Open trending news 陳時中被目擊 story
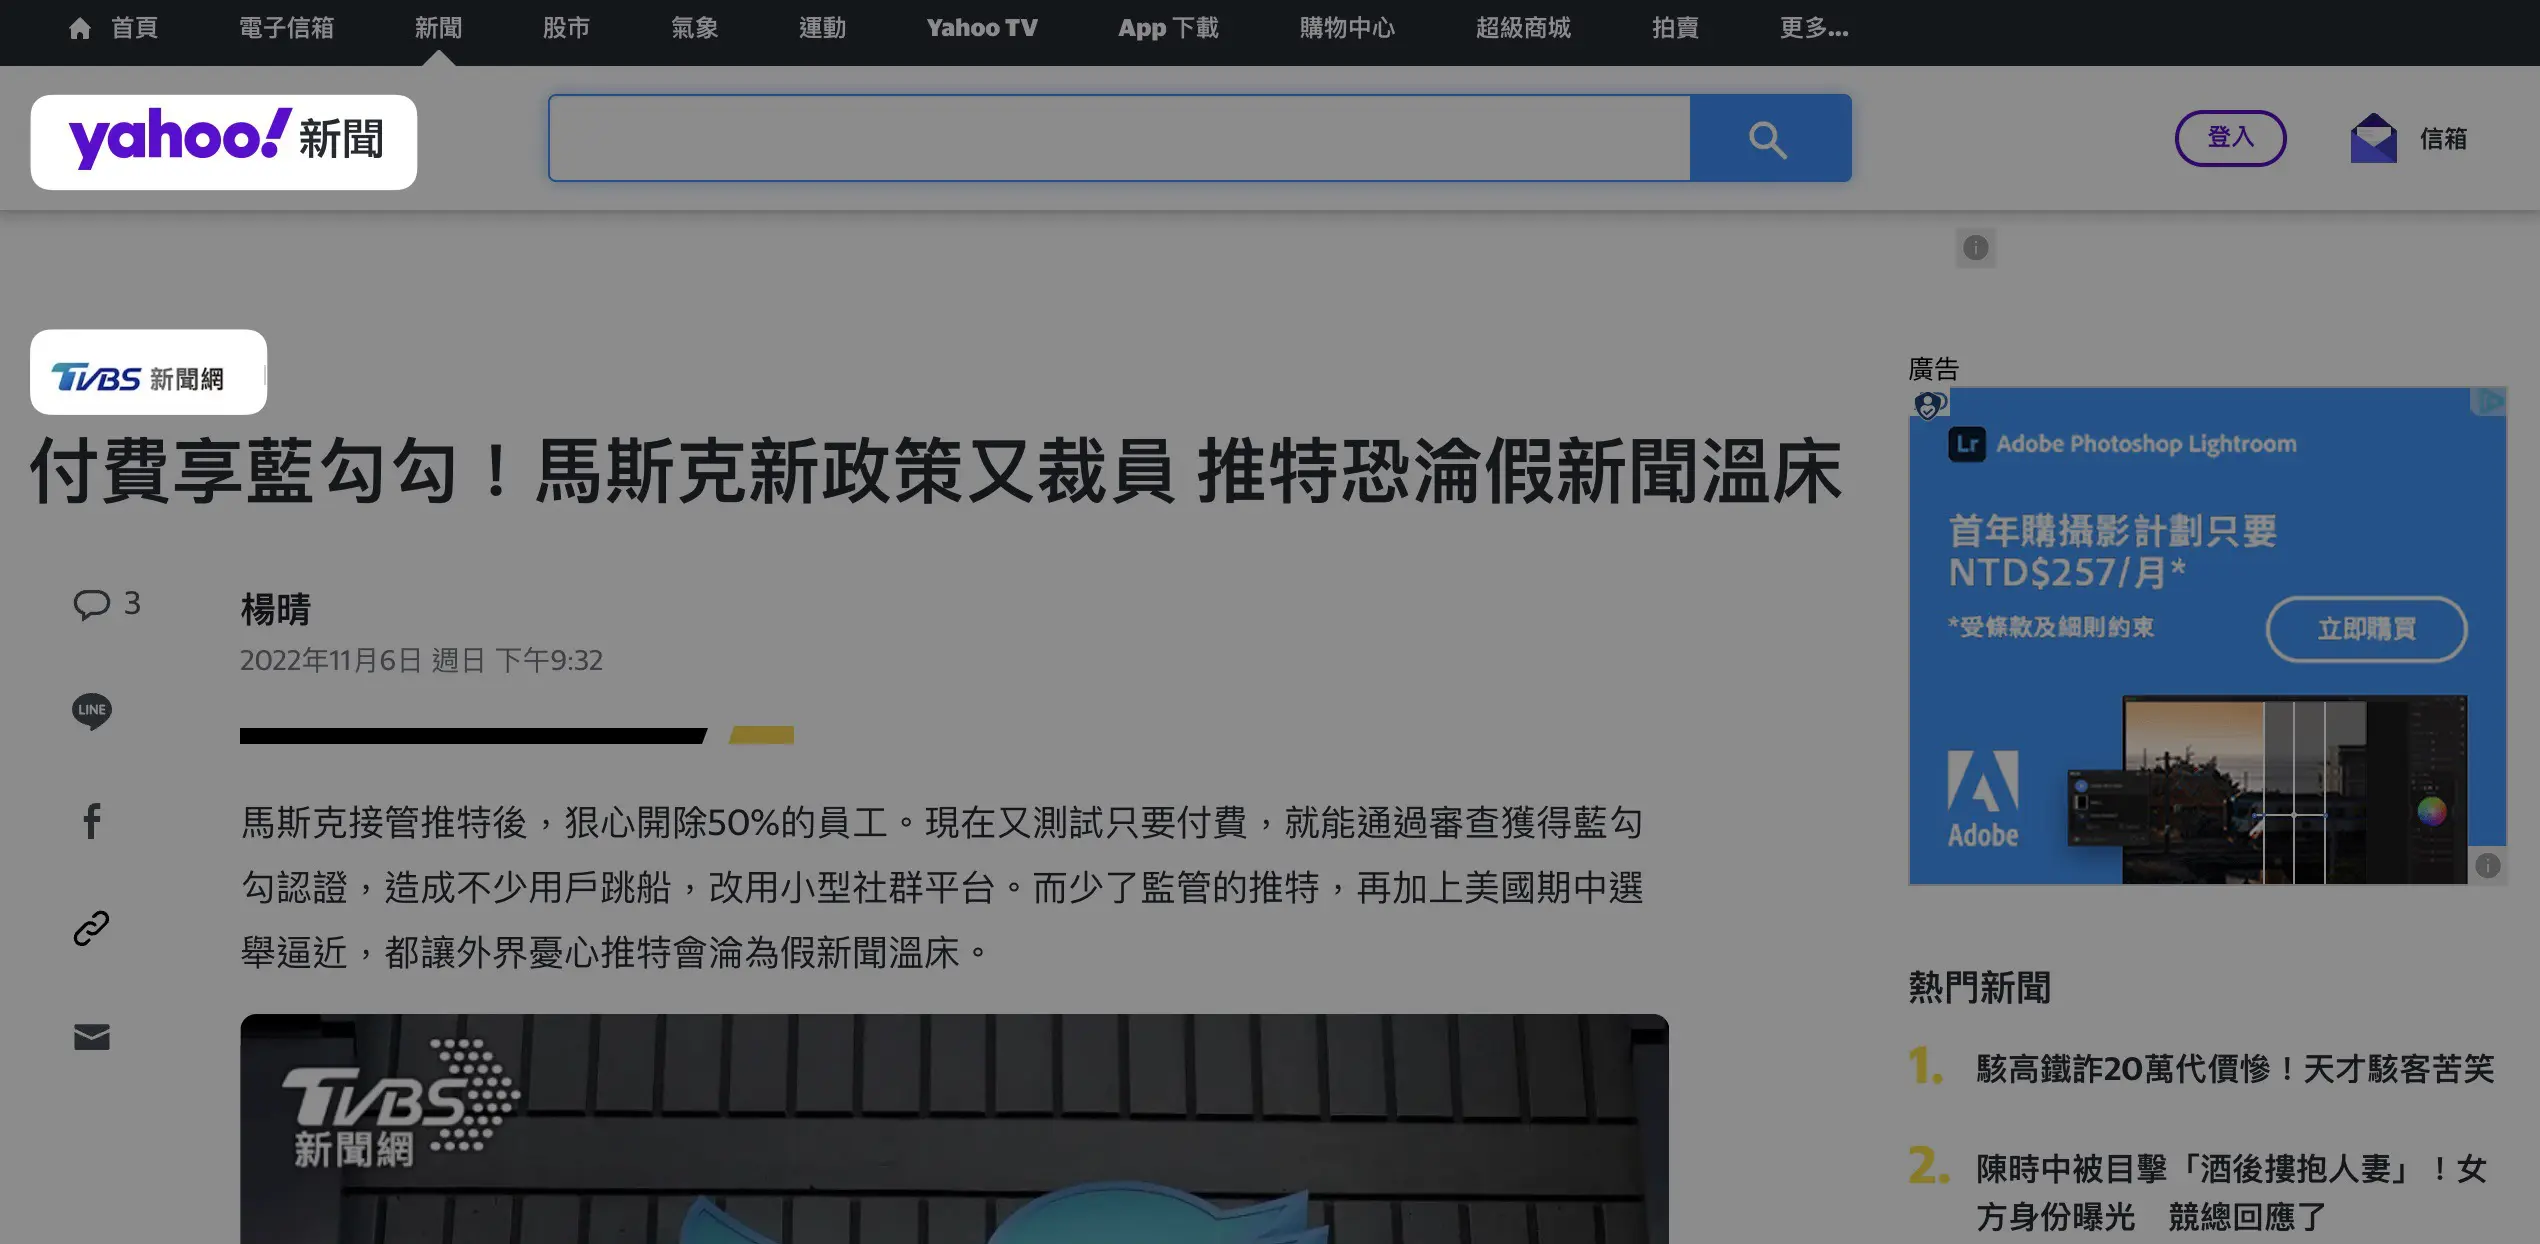Screen dimensions: 2540x1244 coord(2231,1192)
